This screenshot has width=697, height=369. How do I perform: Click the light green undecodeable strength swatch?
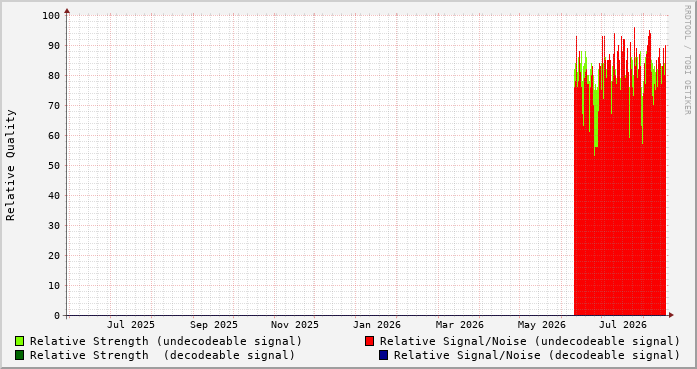pyautogui.click(x=20, y=341)
